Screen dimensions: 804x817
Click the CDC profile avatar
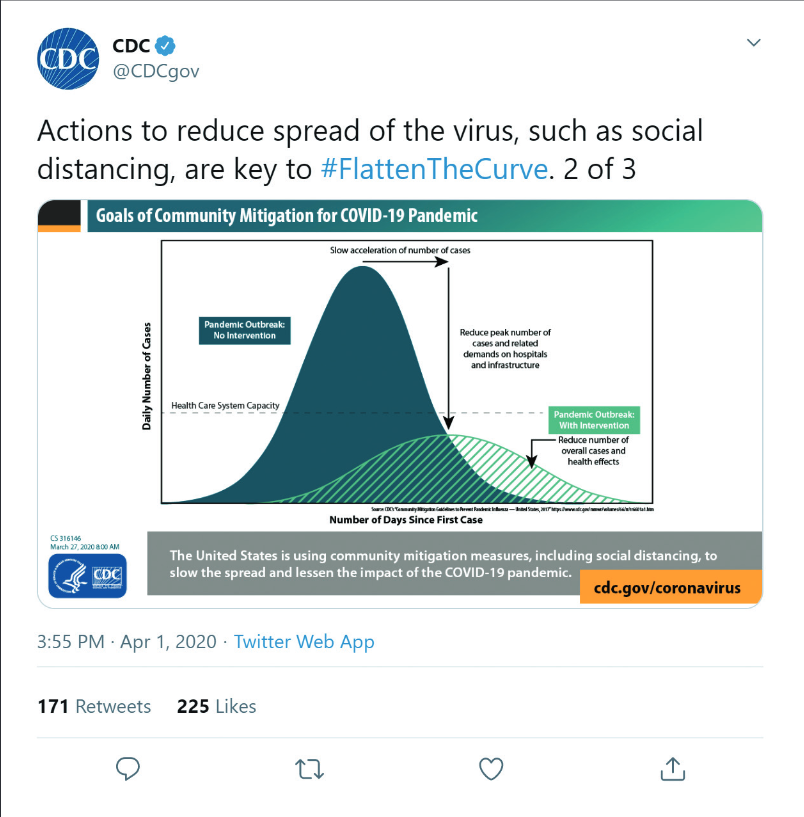[68, 58]
